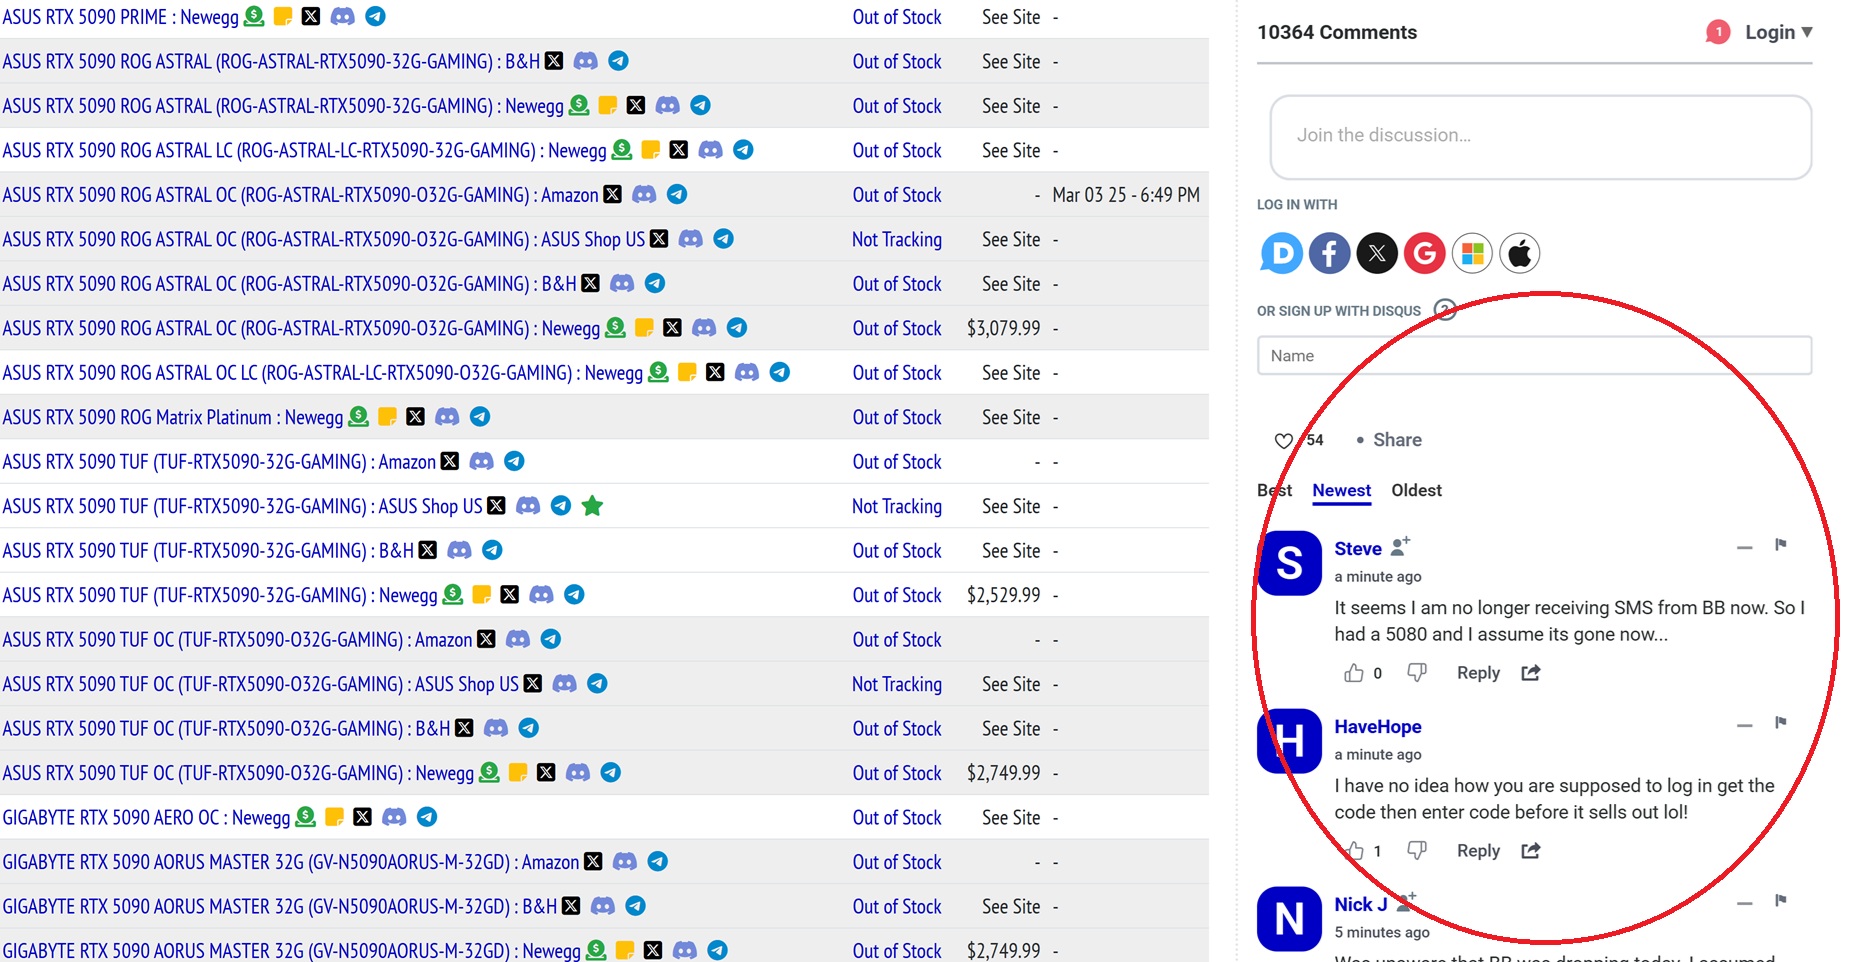Log in with Facebook icon
The height and width of the screenshot is (962, 1854).
click(x=1329, y=254)
